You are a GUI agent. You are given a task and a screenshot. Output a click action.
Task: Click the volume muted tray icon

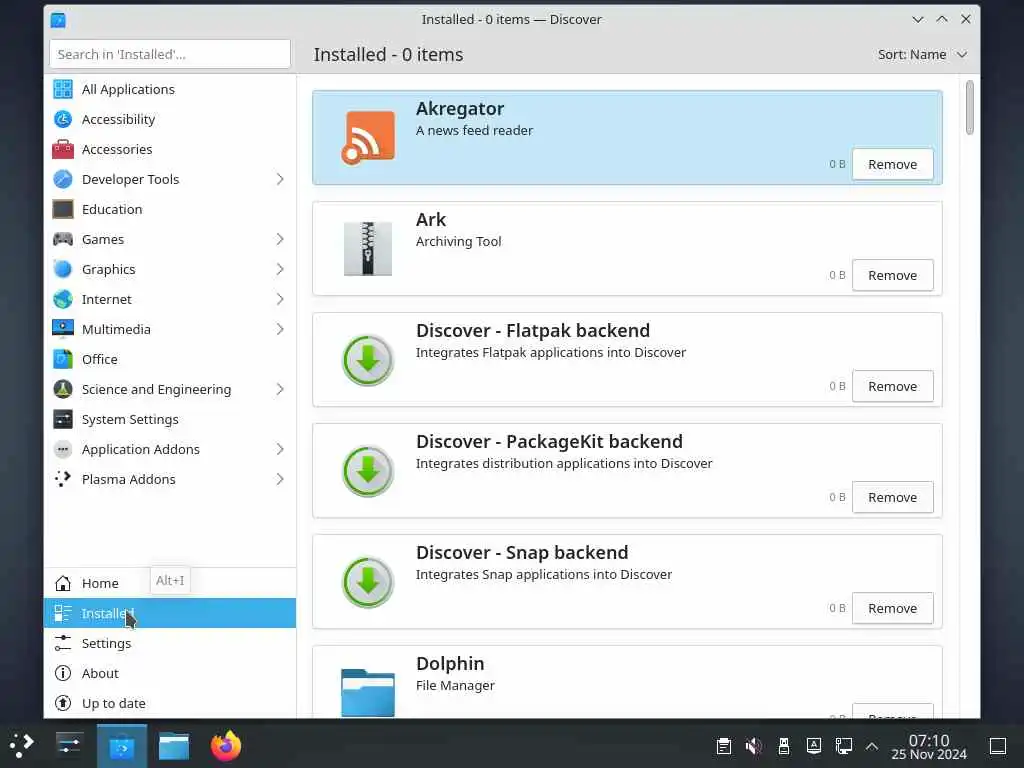tap(754, 746)
